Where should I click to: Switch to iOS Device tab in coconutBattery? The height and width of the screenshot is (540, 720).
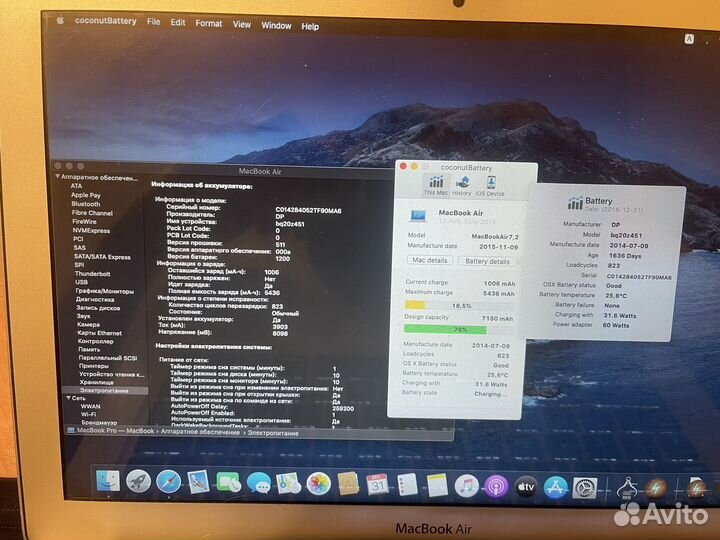tap(490, 186)
